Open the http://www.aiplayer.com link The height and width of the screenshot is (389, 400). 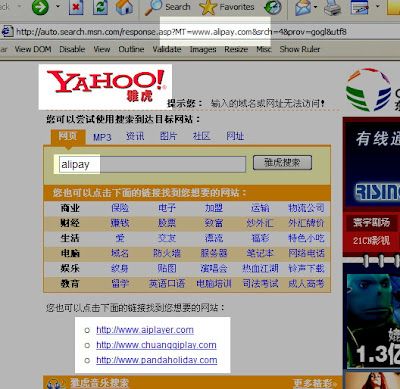tap(145, 330)
